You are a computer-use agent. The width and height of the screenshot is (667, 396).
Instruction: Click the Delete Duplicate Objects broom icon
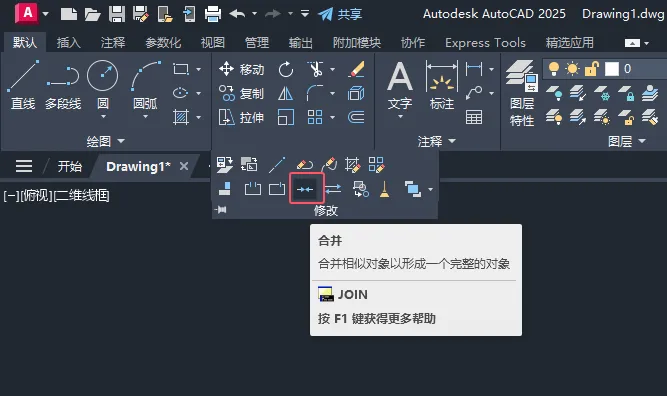(385, 189)
